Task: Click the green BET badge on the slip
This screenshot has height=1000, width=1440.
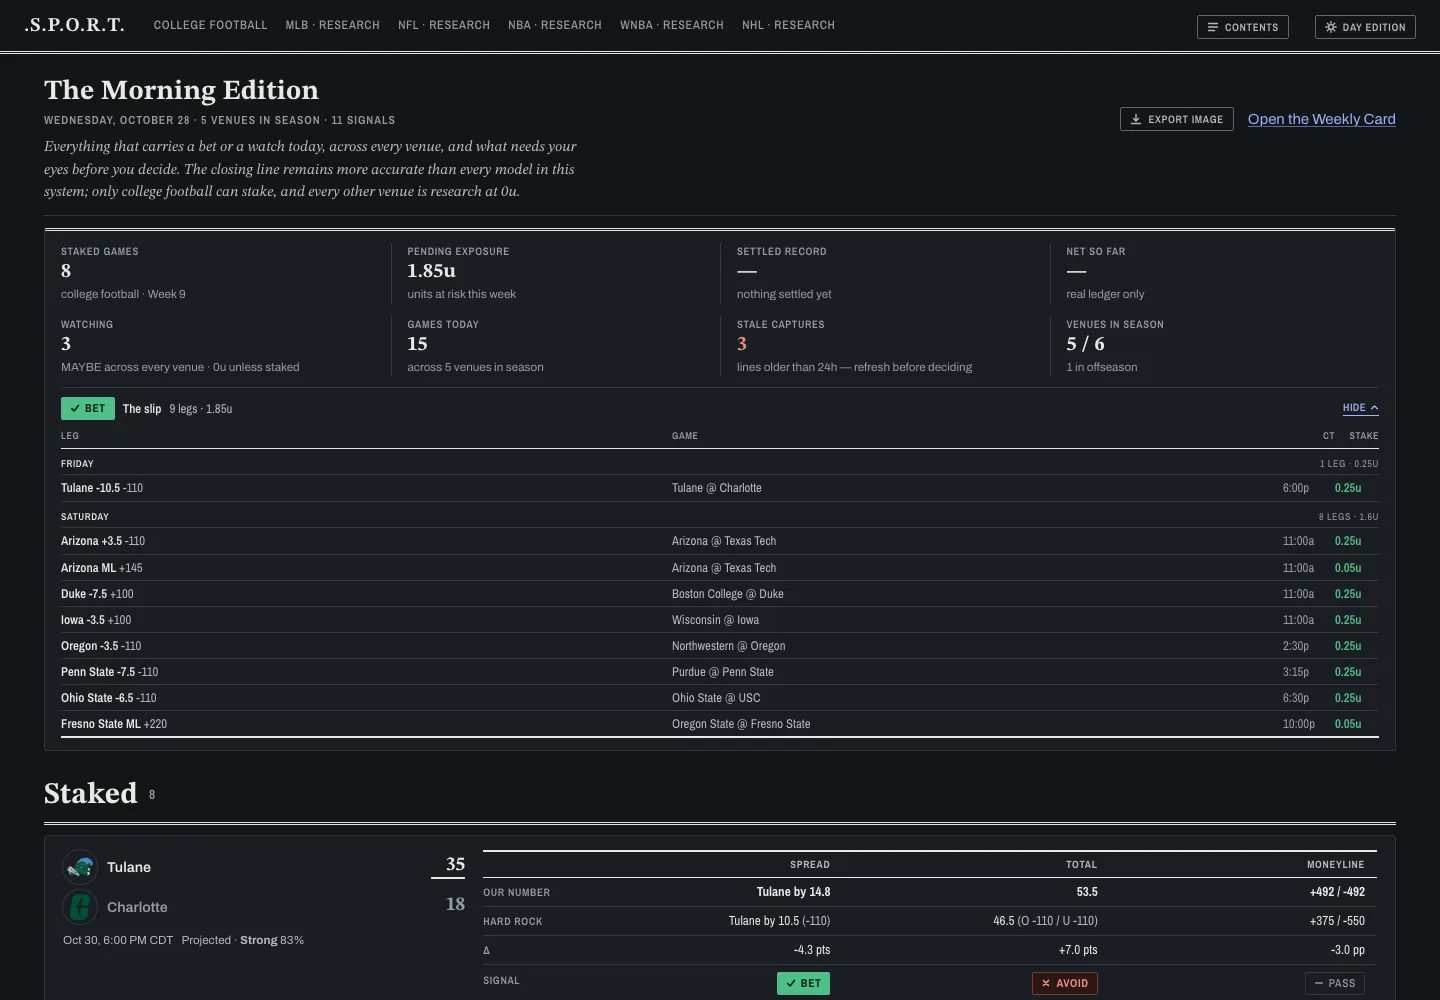Action: (x=88, y=408)
